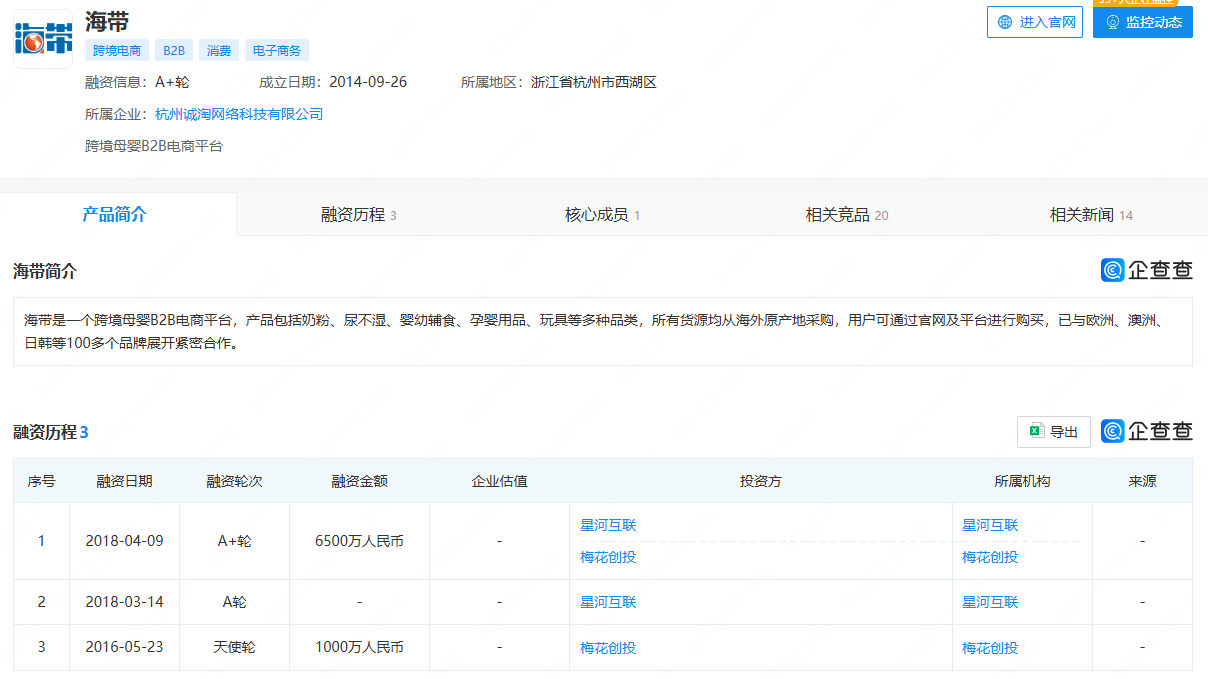Switch to the 核心成员 tab
This screenshot has height=679, width=1208.
(x=602, y=215)
